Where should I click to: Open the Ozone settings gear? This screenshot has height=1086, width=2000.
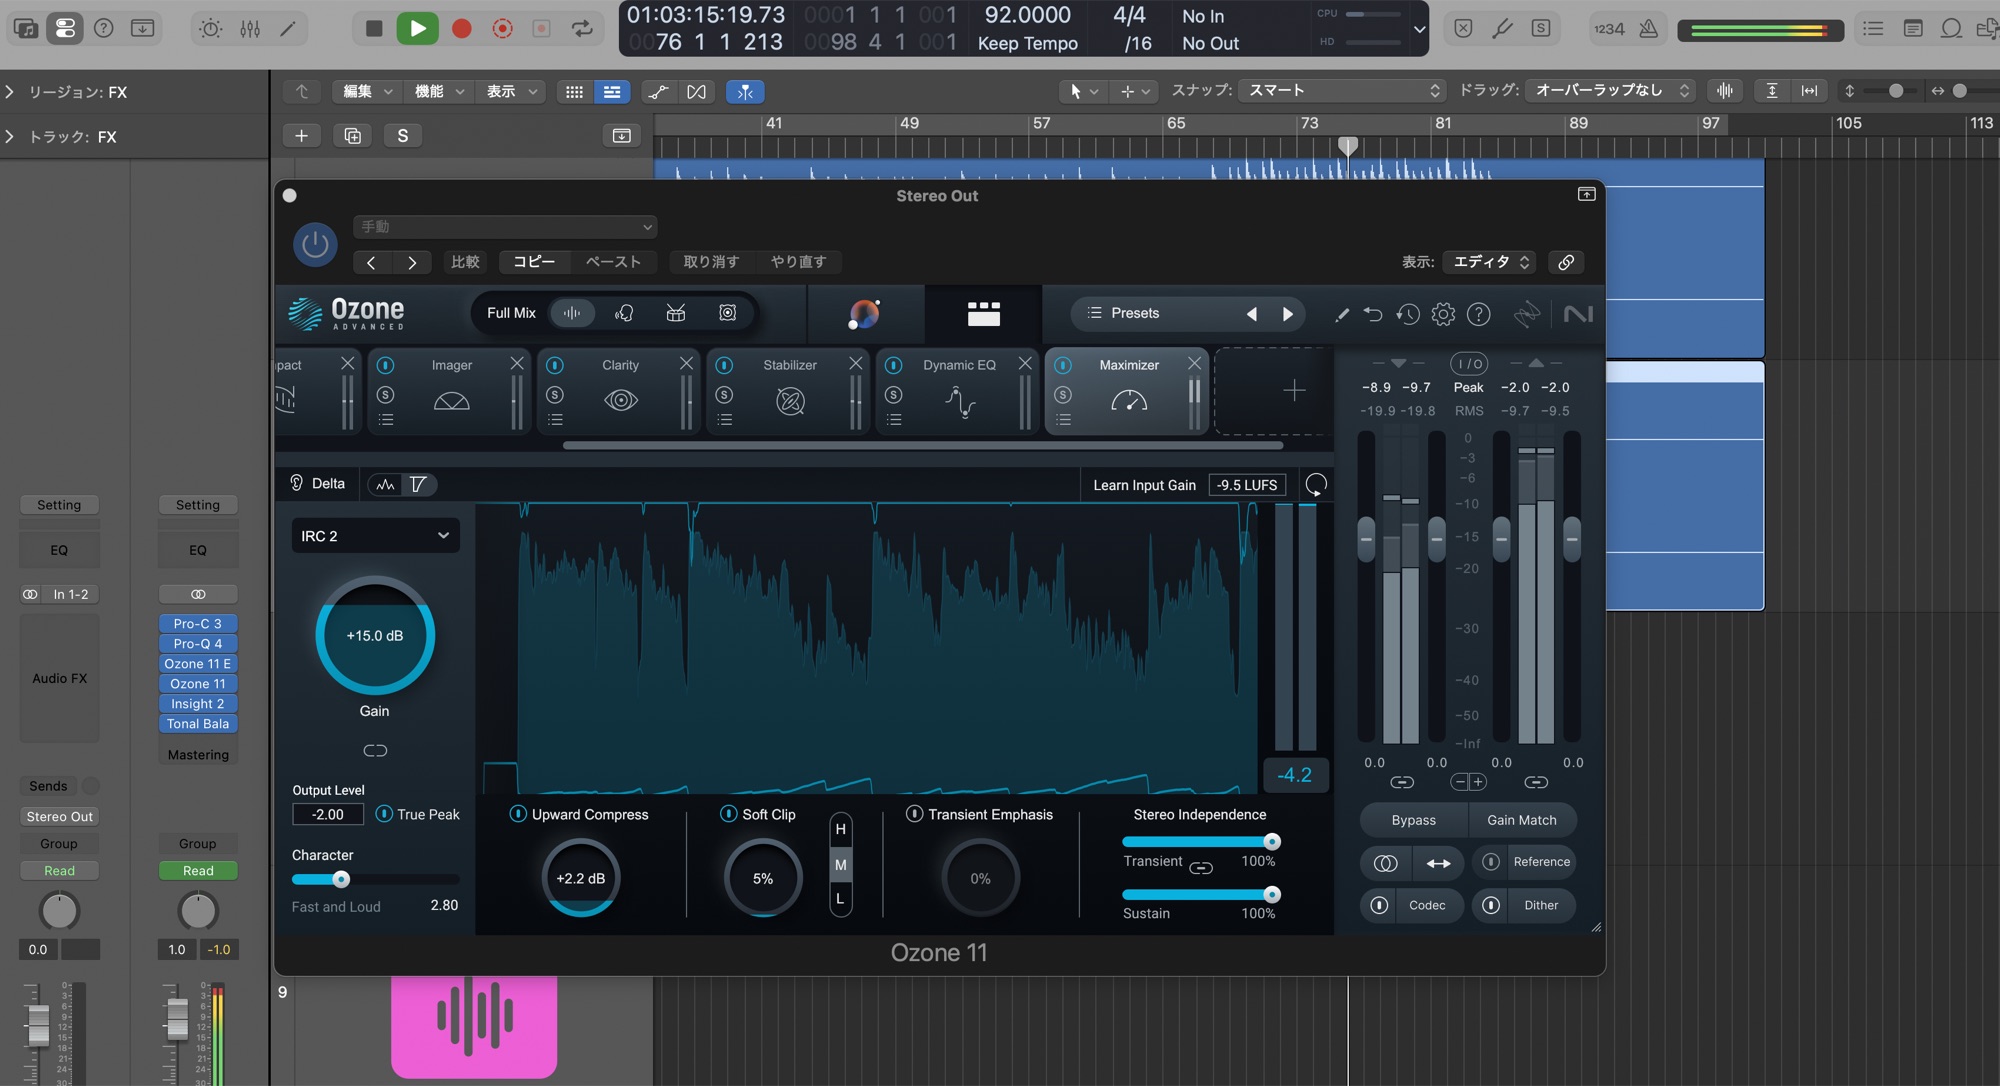tap(1443, 314)
